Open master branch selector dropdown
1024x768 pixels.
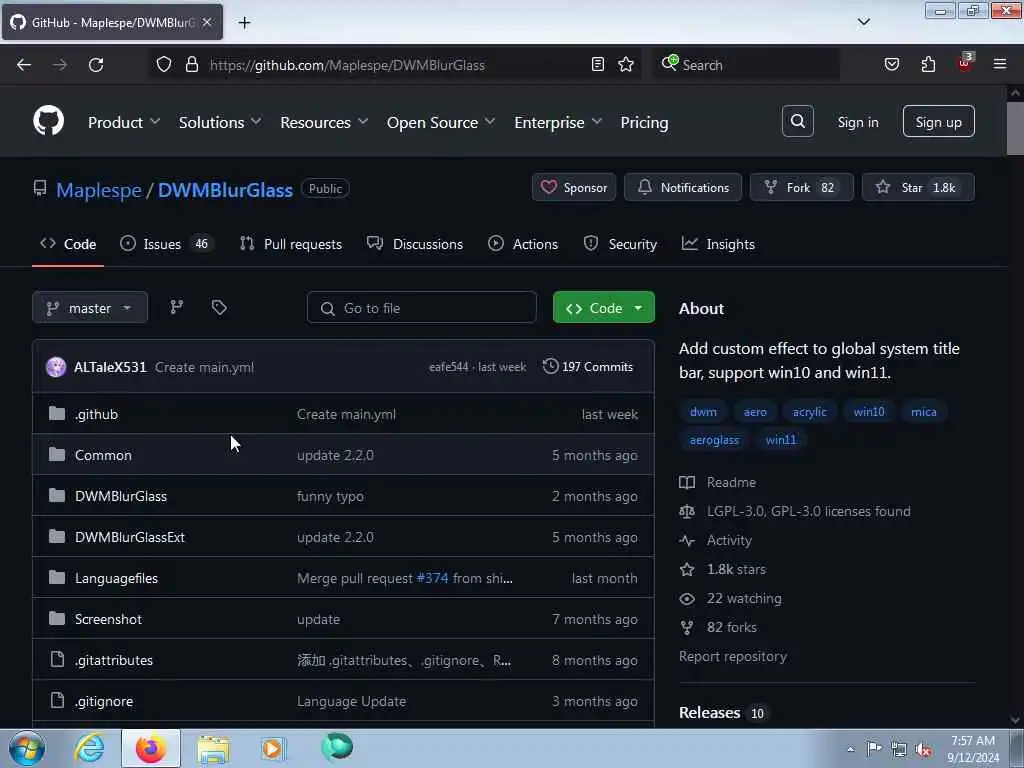[89, 308]
